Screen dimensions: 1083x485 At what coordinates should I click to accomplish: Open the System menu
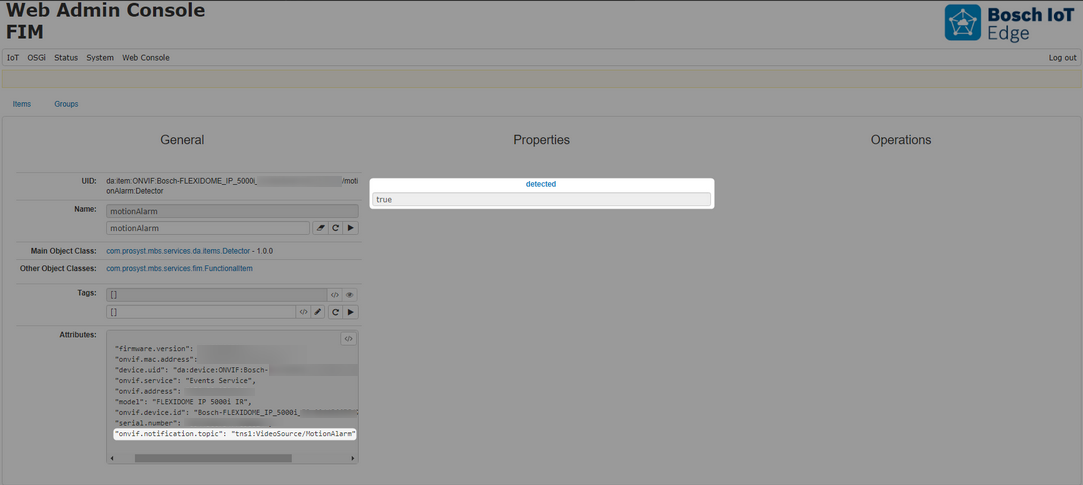(x=100, y=57)
